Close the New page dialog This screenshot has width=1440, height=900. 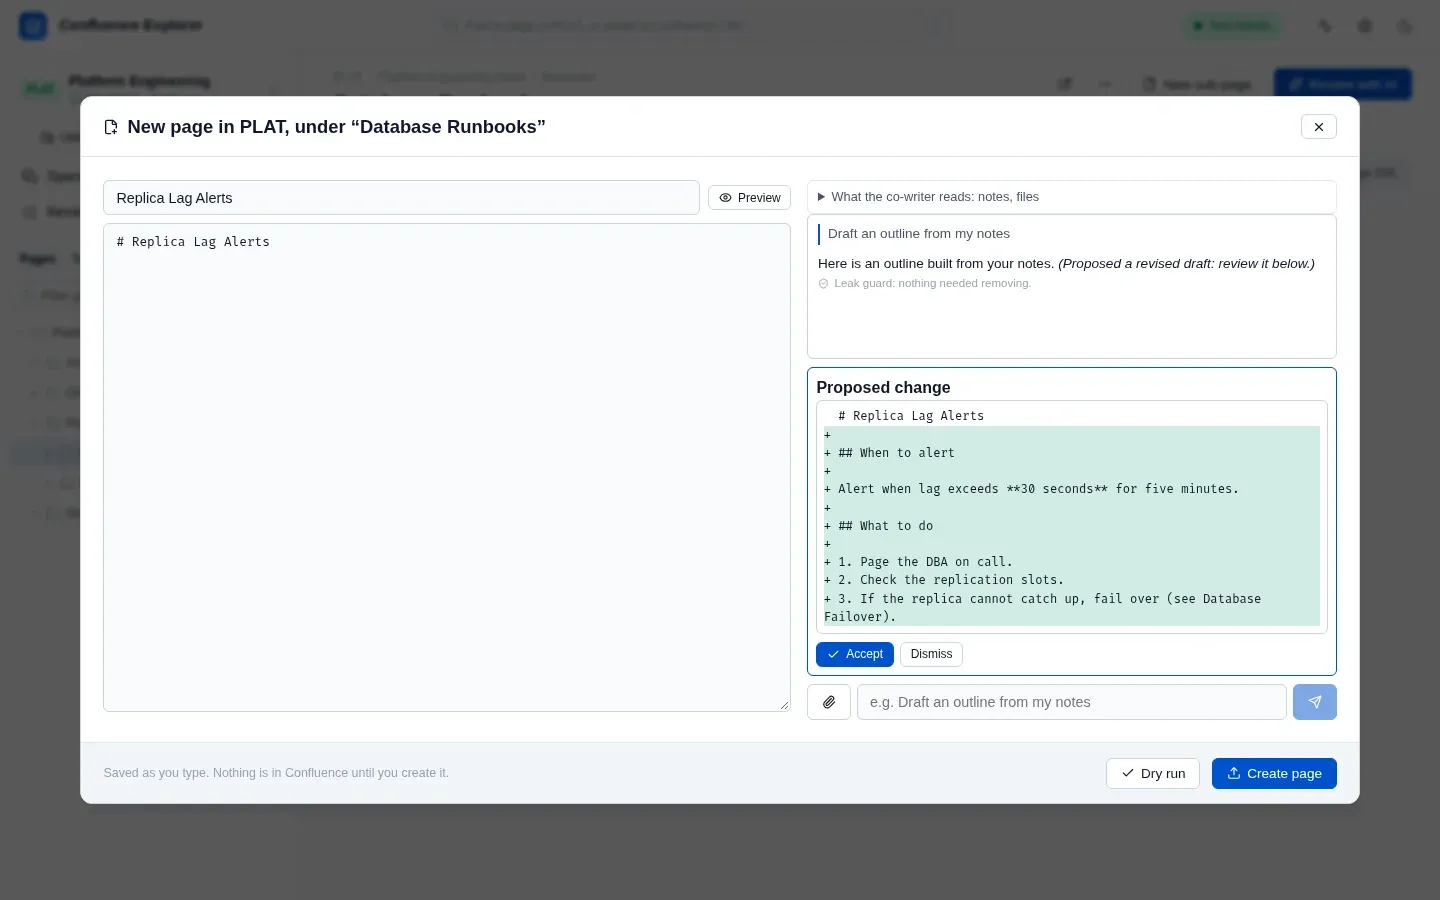pyautogui.click(x=1319, y=127)
